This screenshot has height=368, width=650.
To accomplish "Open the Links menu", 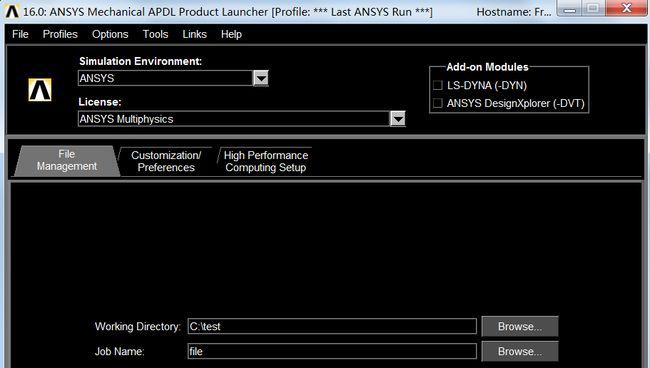I will (194, 34).
